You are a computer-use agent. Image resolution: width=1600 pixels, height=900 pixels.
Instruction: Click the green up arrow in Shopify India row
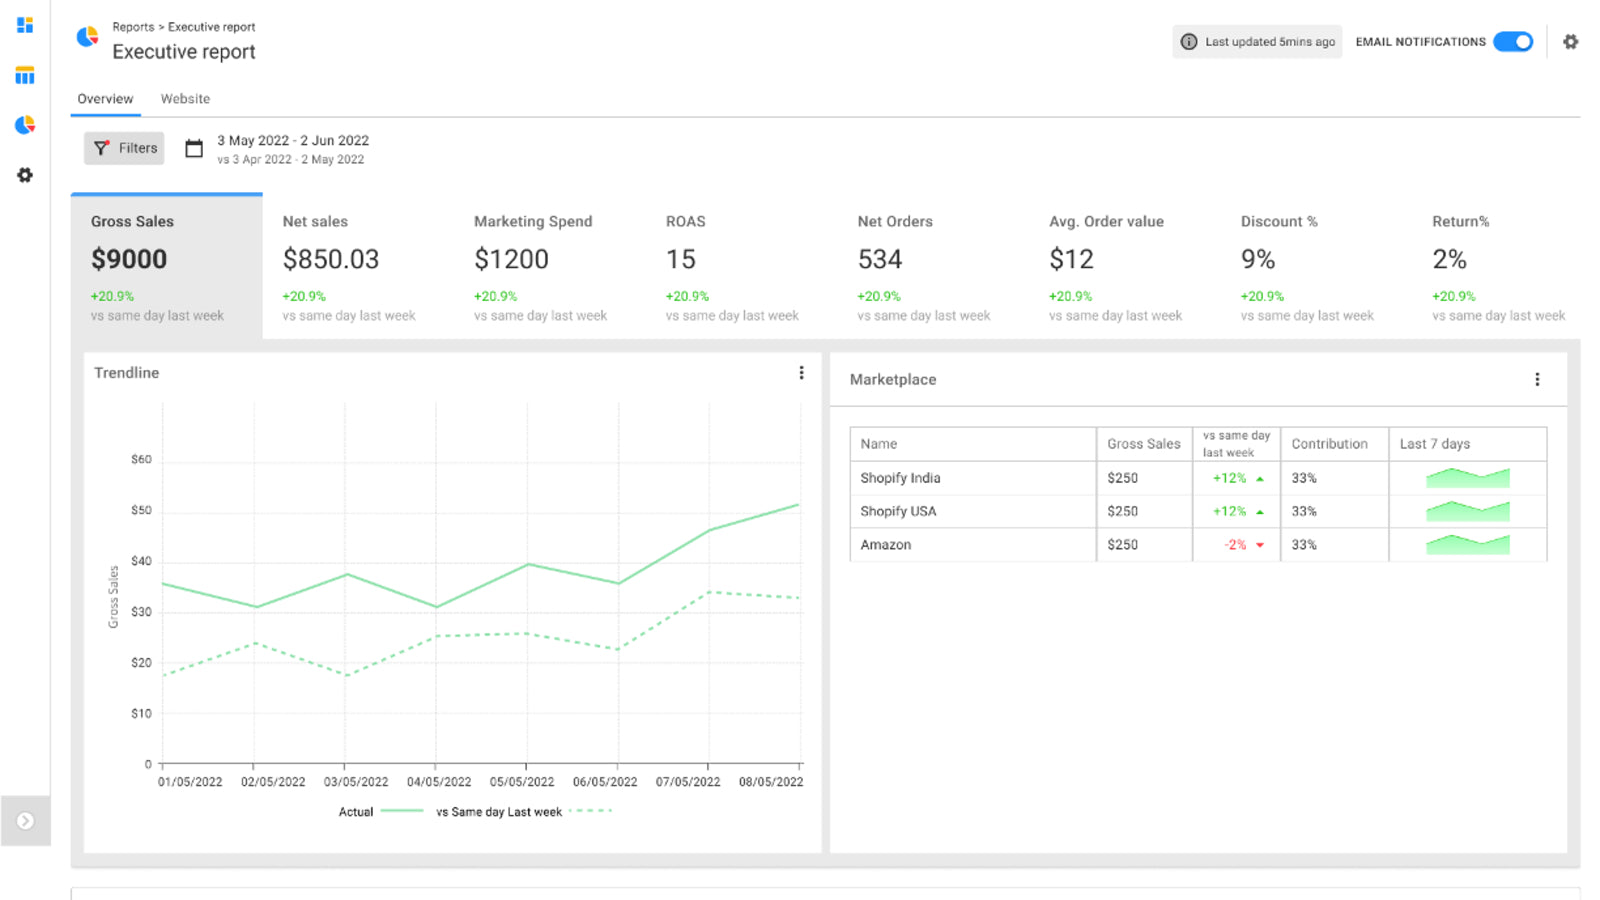click(x=1260, y=478)
